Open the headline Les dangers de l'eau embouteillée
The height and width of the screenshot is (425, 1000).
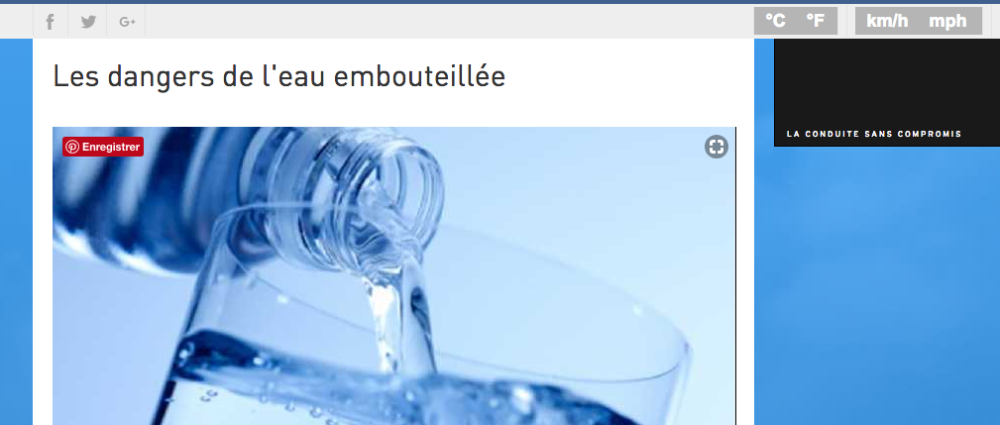tap(279, 77)
